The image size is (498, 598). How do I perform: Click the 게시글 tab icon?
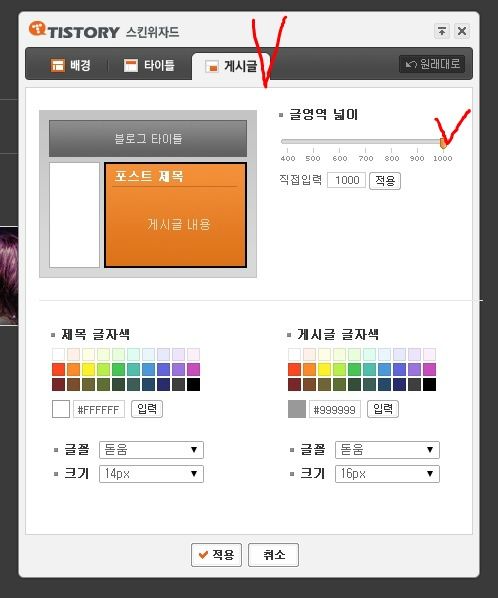point(212,67)
